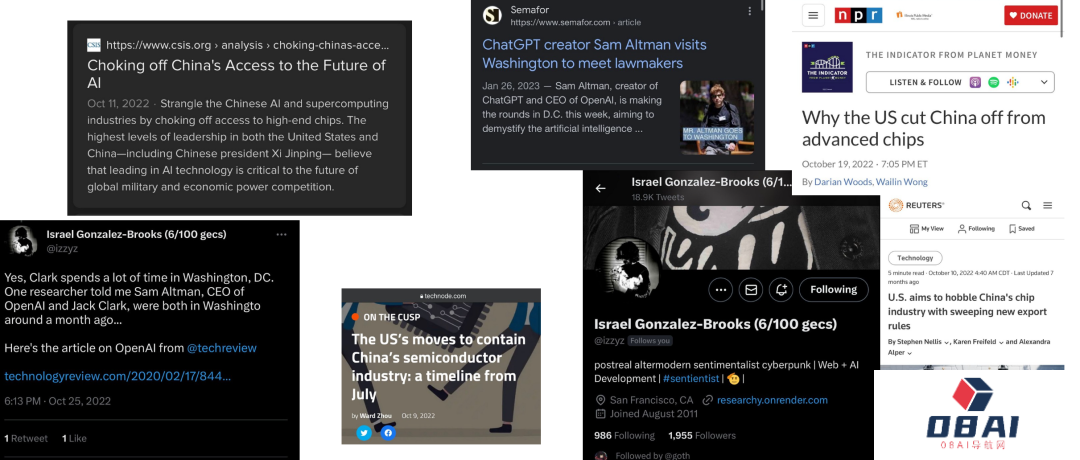The image size is (1080, 460).
Task: Turn on notifications with the bell icon
Action: (781, 290)
